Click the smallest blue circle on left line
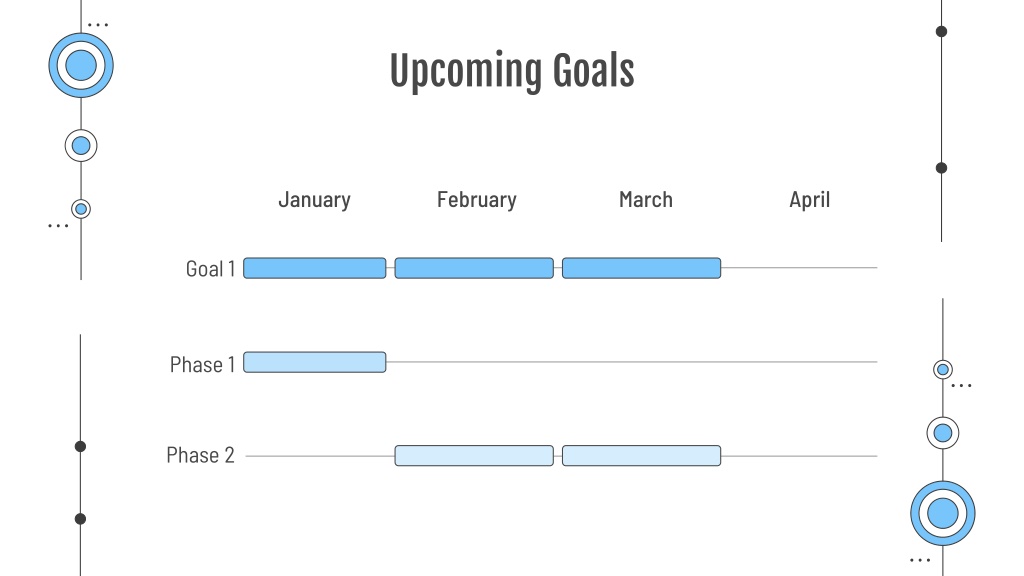1024x576 pixels. point(81,209)
